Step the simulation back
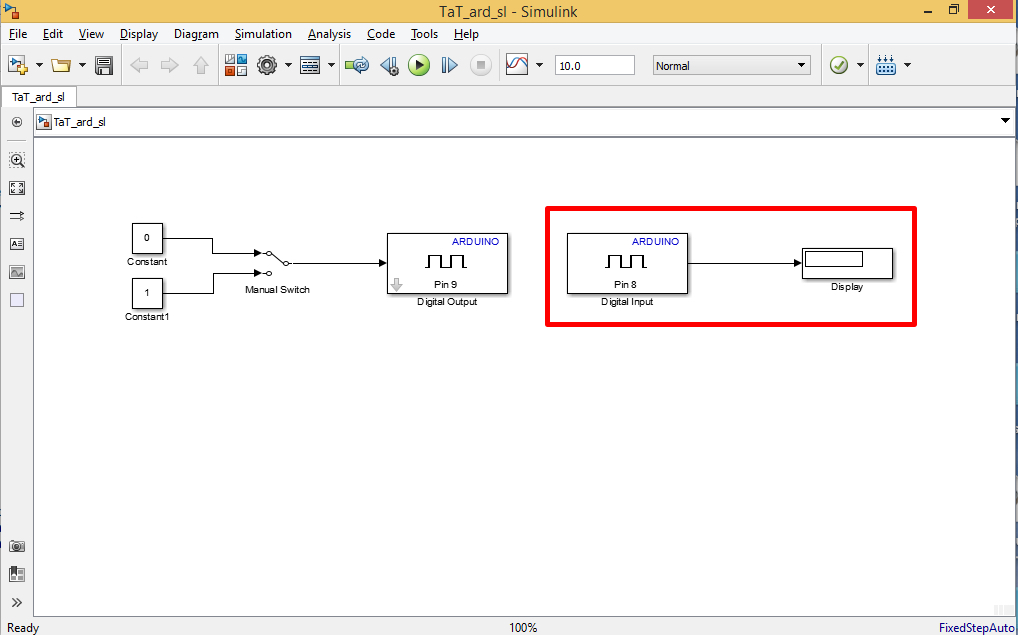This screenshot has width=1018, height=635. point(390,65)
